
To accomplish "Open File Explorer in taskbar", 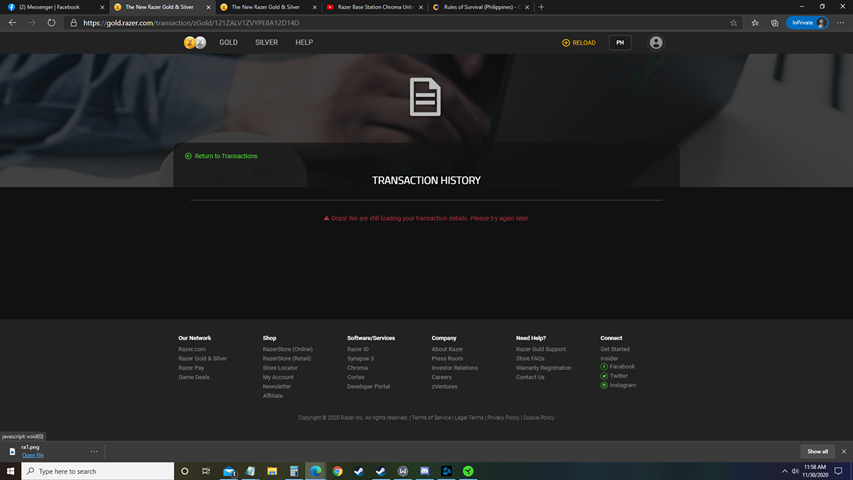I will click(272, 471).
